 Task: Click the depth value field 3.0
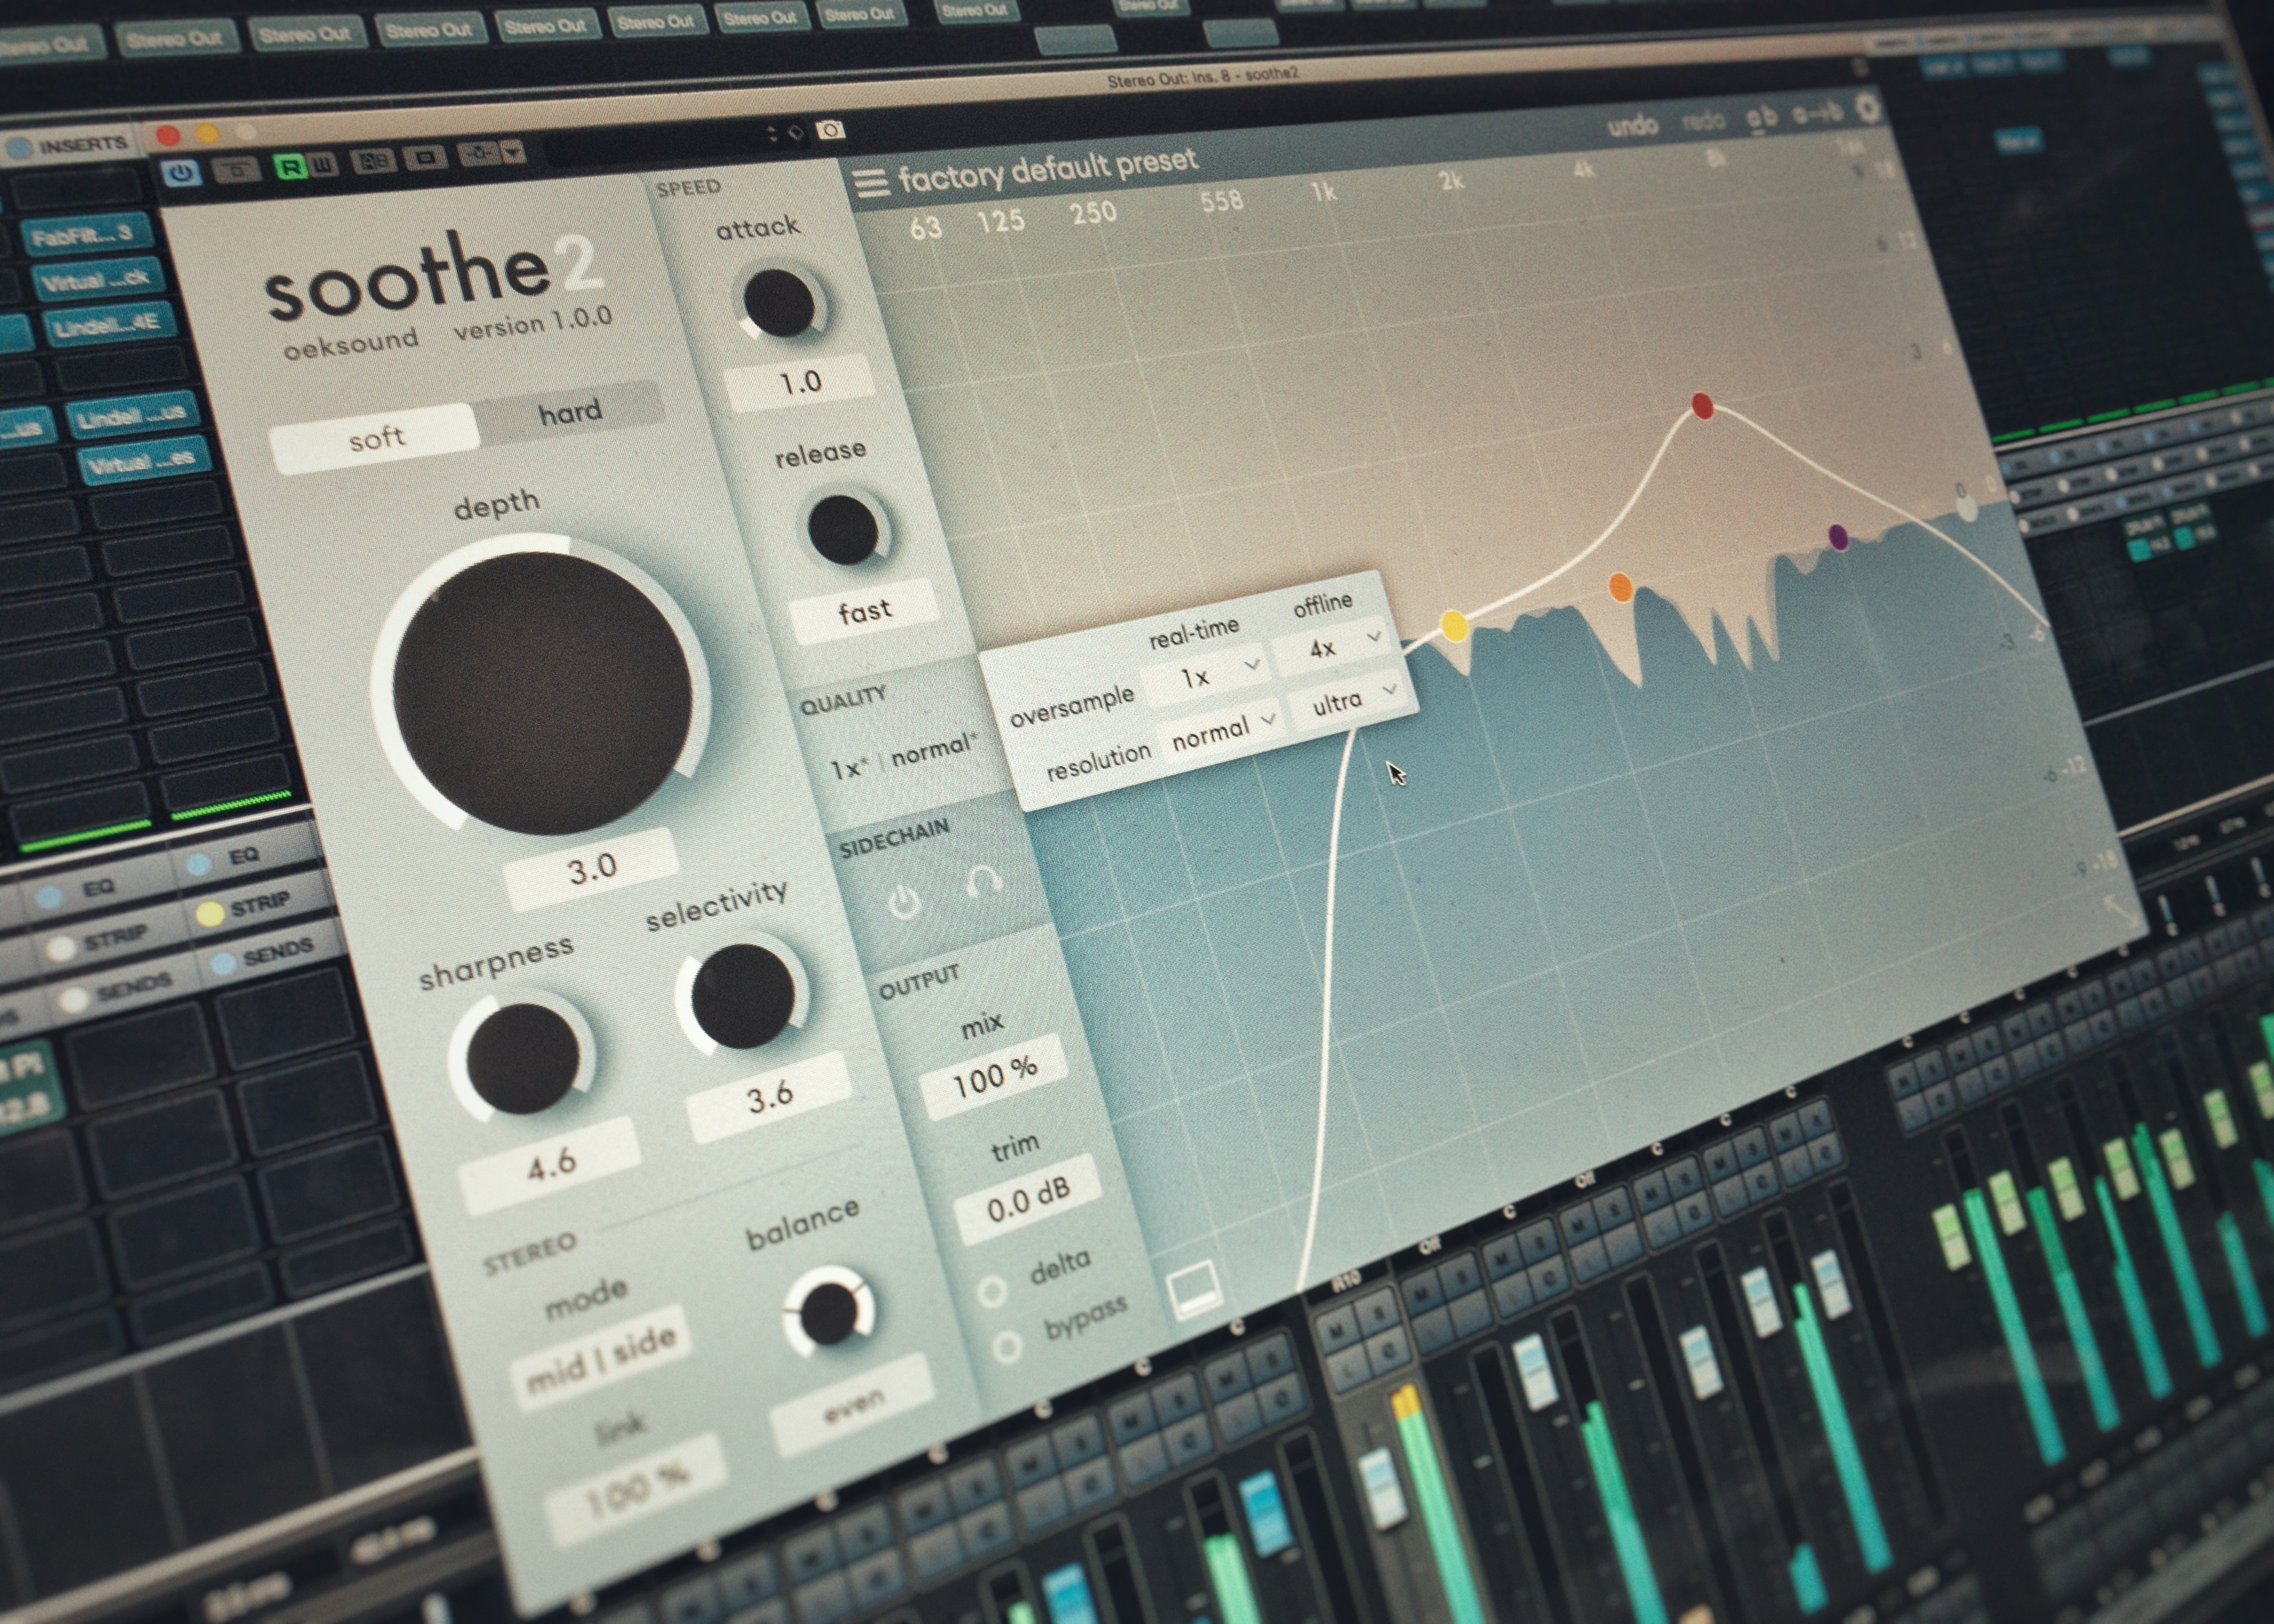click(x=592, y=867)
